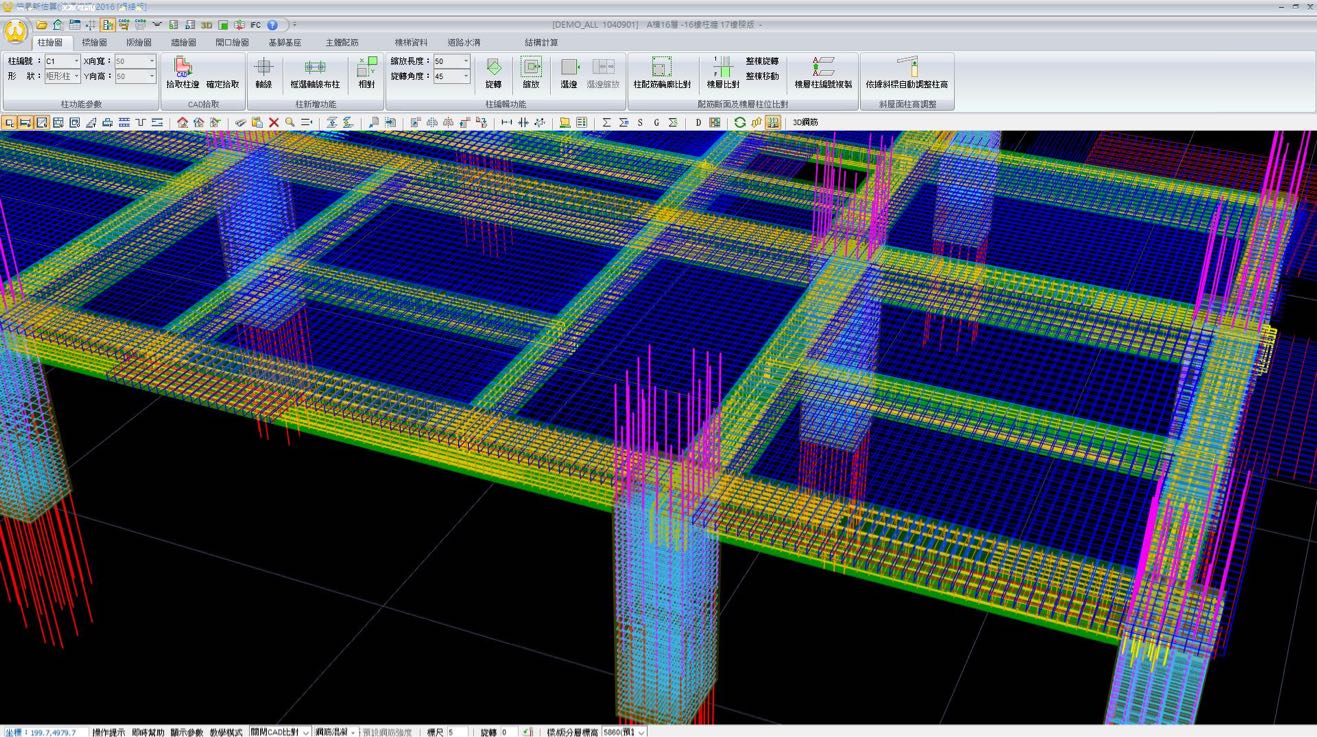Click 操作提示 in status bar
The image size is (1317, 737).
tap(108, 732)
